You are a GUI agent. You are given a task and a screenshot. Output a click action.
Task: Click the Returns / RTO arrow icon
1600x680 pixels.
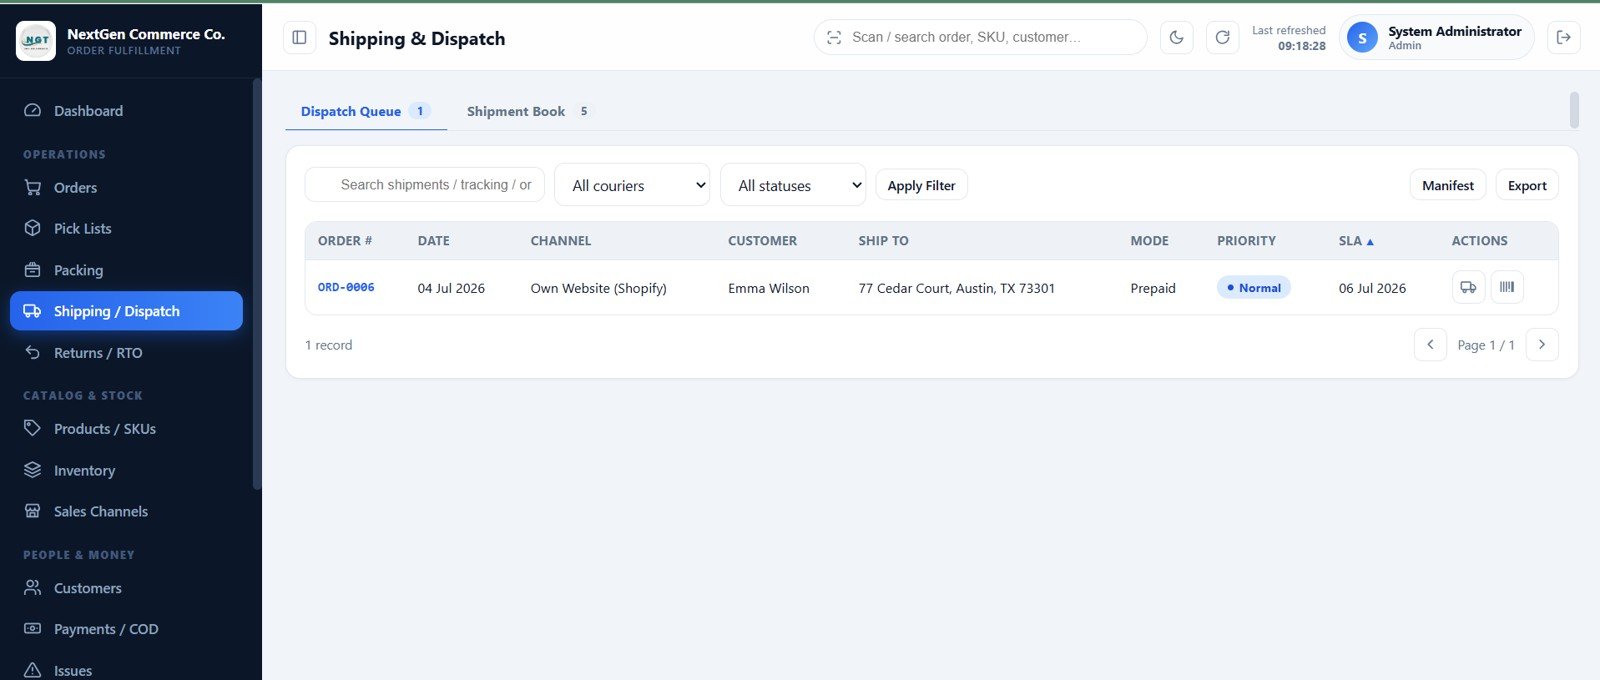point(33,353)
